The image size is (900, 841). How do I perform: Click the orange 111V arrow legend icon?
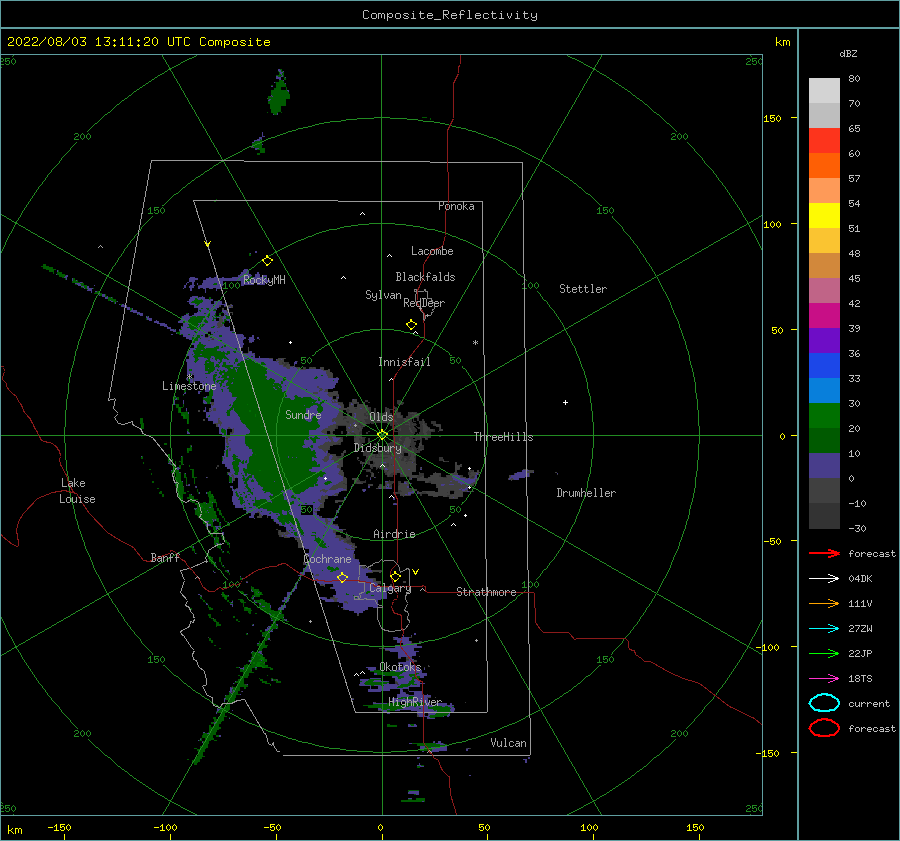click(824, 603)
